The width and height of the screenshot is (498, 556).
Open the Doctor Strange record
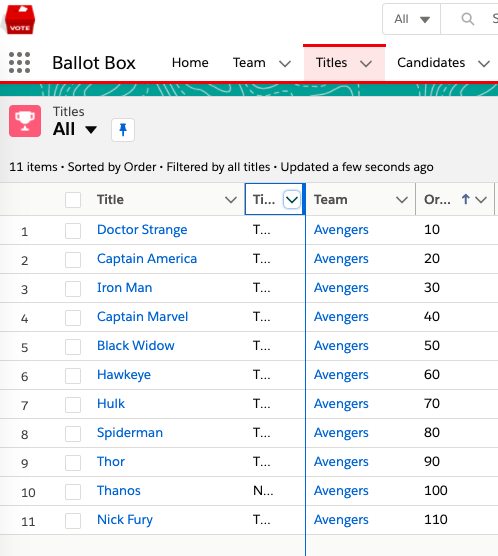(142, 230)
